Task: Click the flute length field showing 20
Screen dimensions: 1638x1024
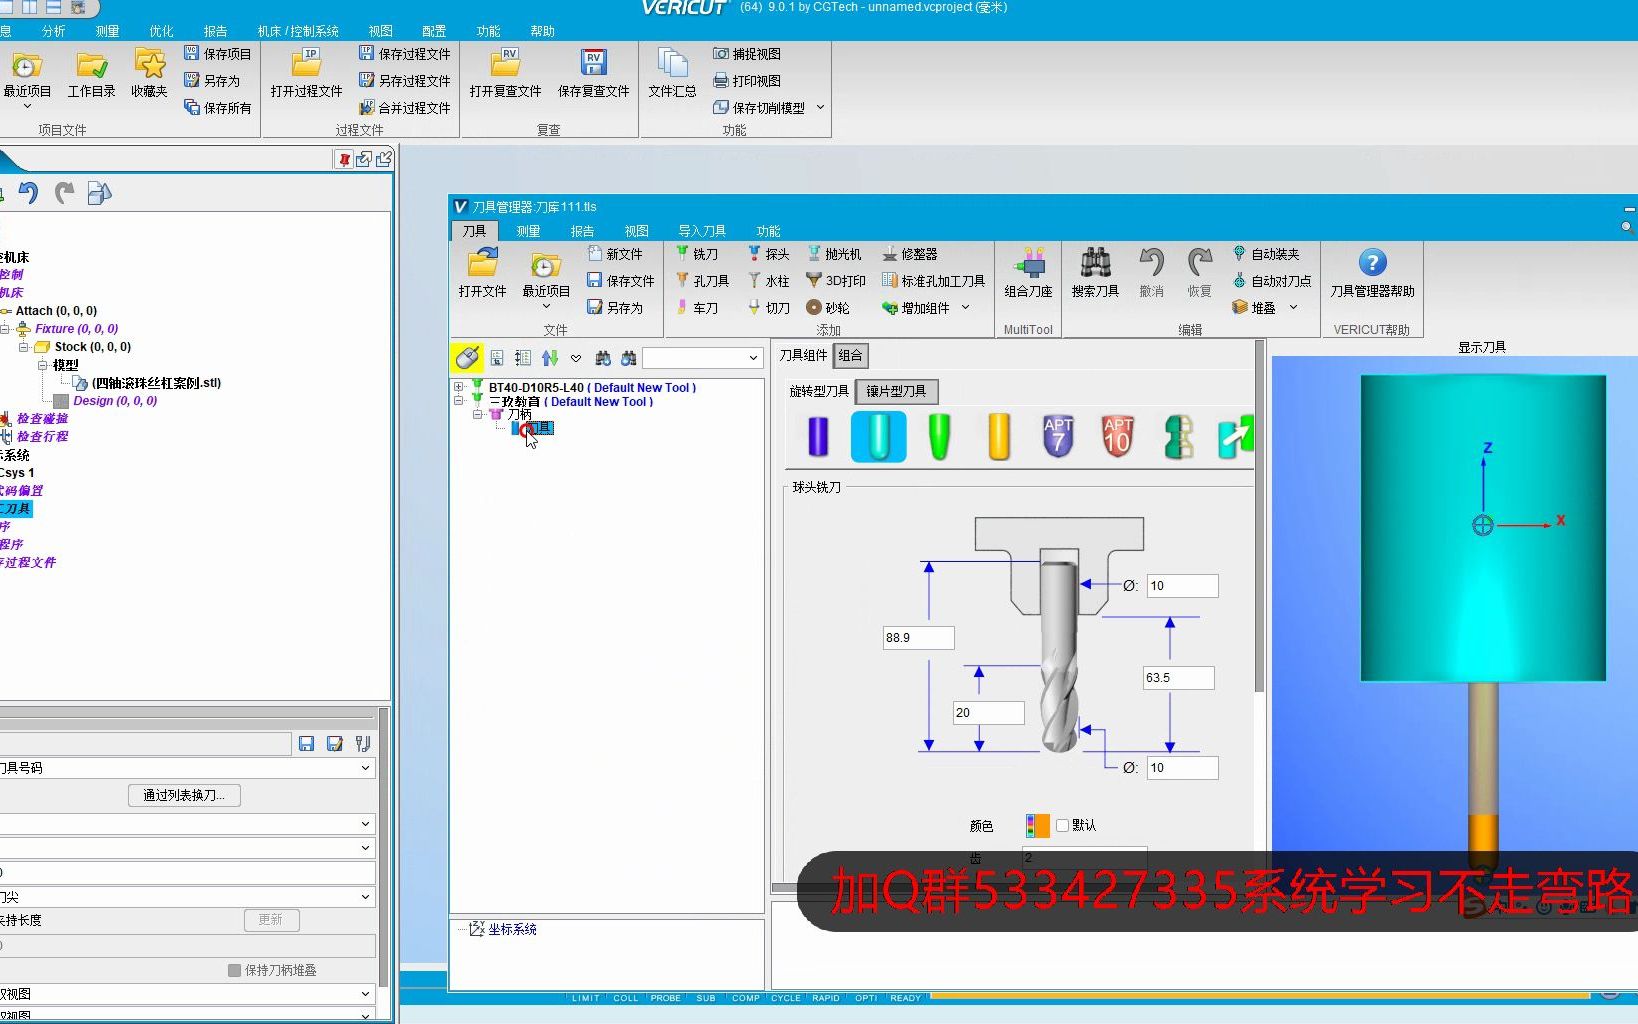Action: coord(988,713)
